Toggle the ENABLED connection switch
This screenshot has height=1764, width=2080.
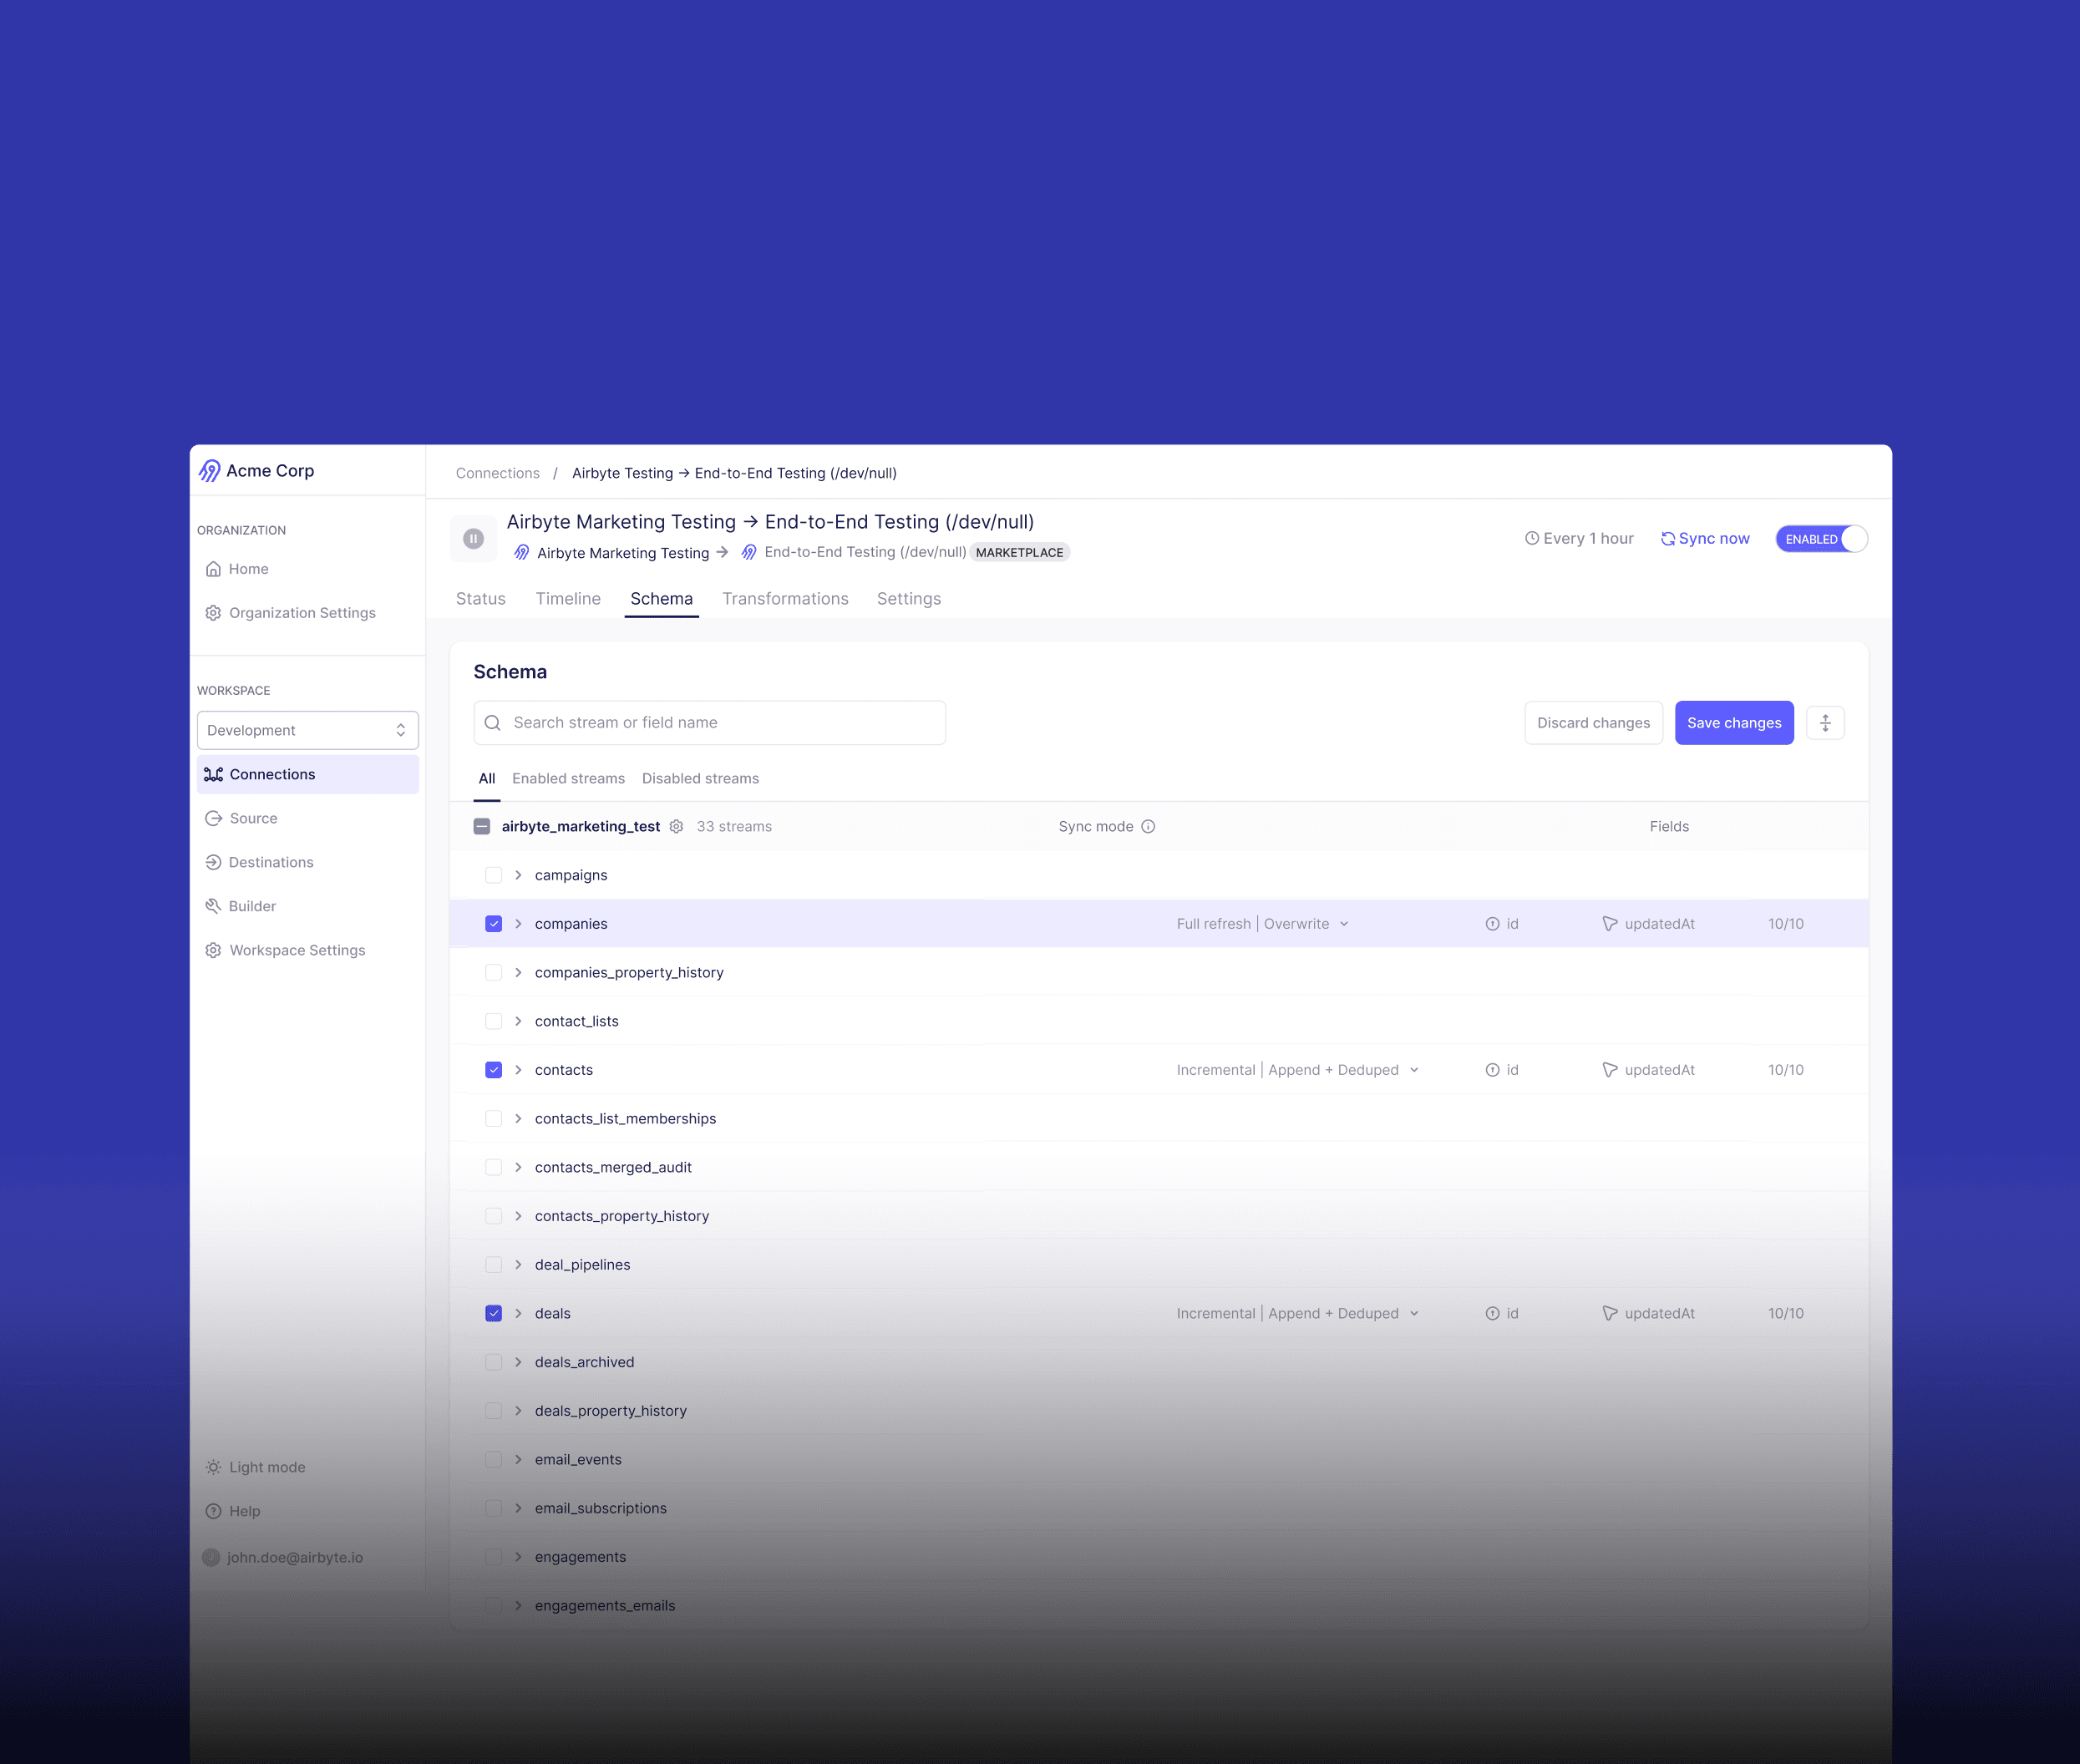[1821, 538]
